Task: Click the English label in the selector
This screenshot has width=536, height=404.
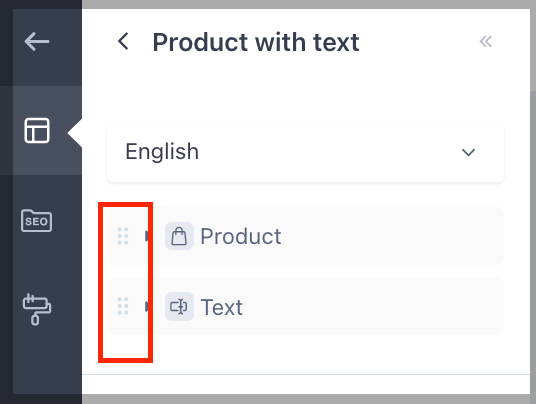Action: 162,152
